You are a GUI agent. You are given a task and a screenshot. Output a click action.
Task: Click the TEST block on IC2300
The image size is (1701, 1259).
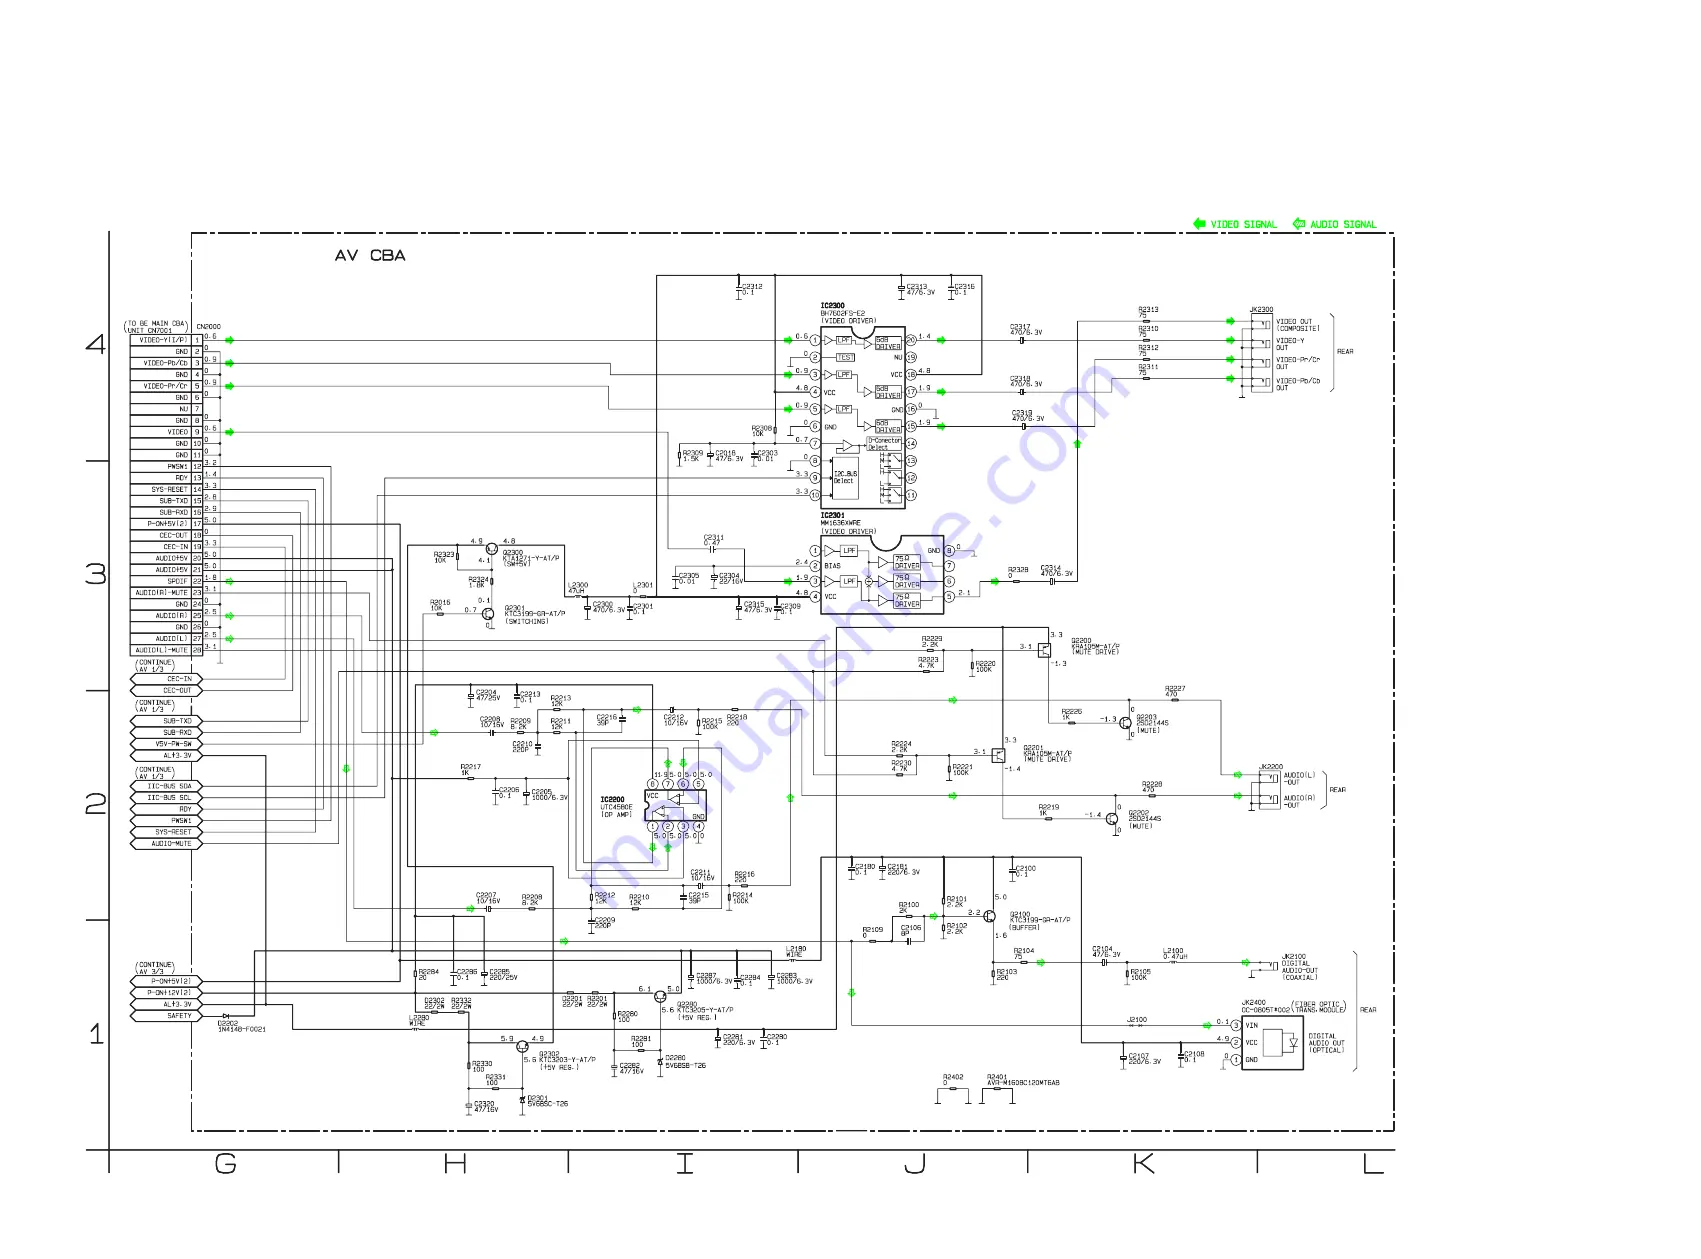[845, 357]
